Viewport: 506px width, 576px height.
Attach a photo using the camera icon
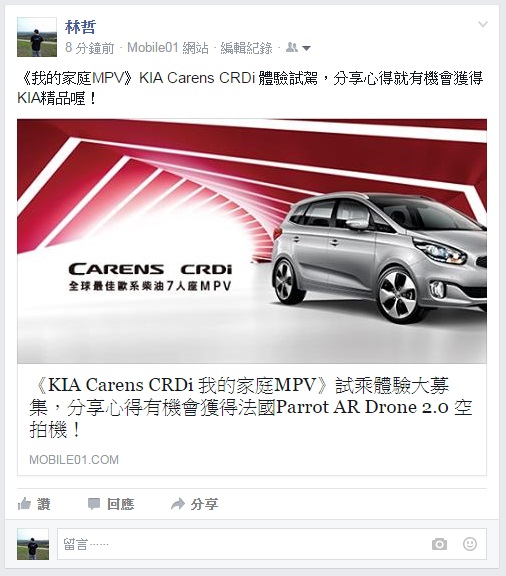pyautogui.click(x=439, y=544)
